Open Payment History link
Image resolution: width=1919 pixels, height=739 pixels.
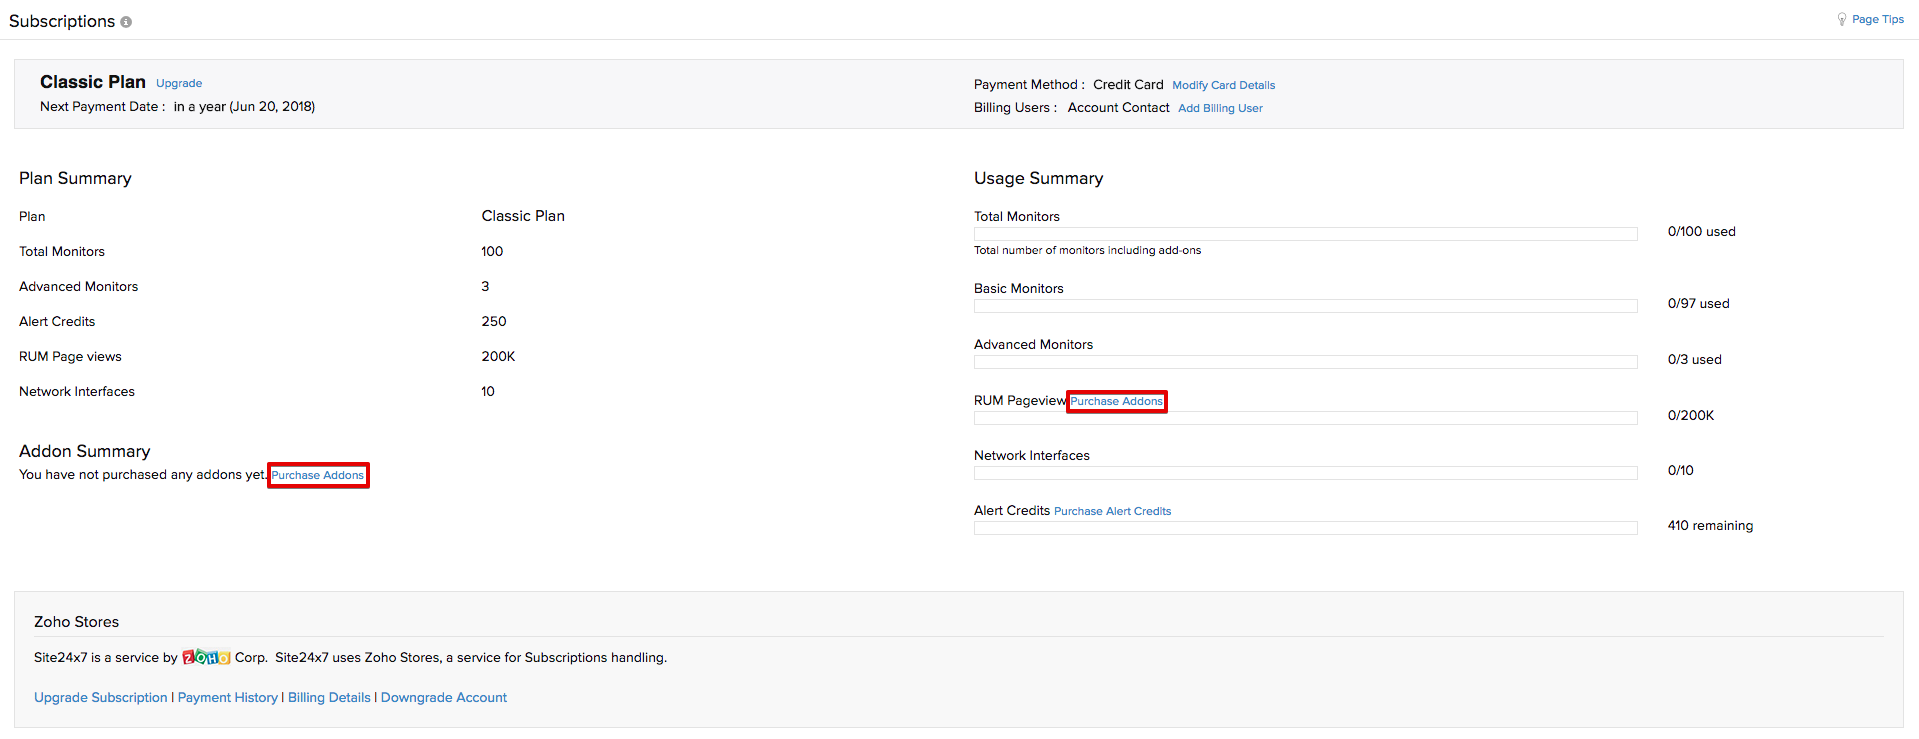coord(228,698)
